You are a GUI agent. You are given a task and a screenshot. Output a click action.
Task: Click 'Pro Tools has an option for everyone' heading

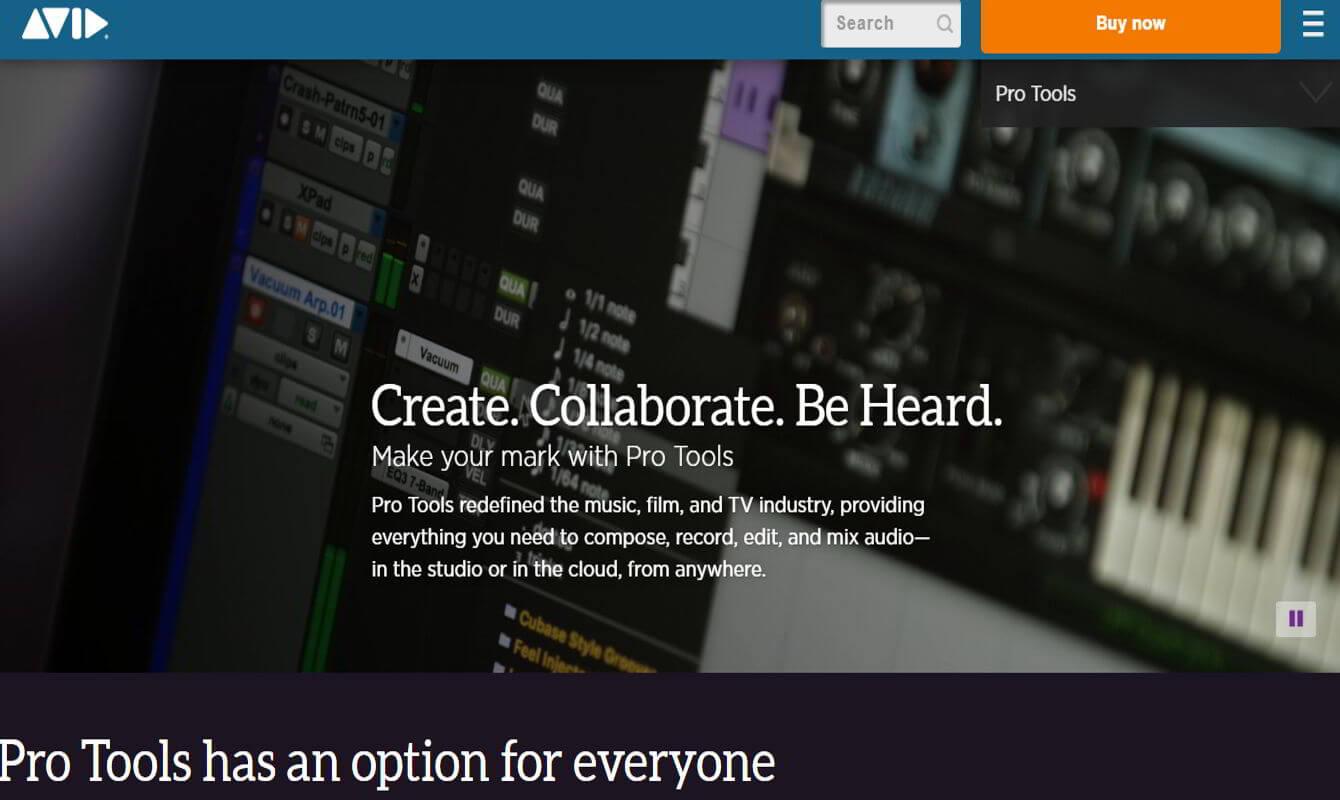click(x=388, y=761)
